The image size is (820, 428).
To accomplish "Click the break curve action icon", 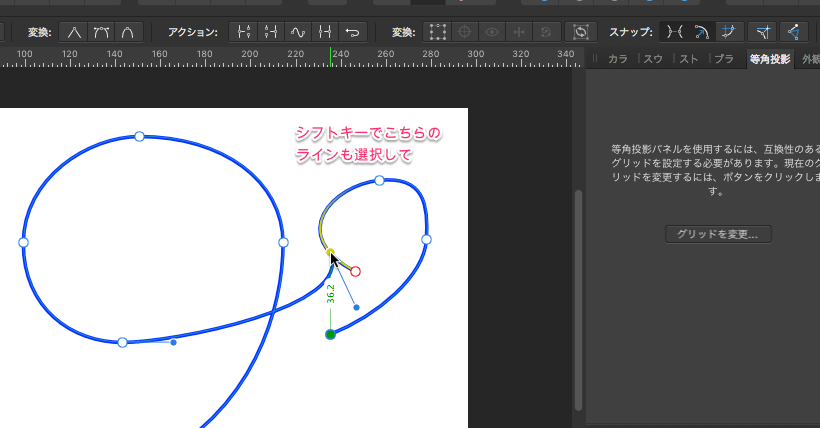I will click(x=244, y=31).
